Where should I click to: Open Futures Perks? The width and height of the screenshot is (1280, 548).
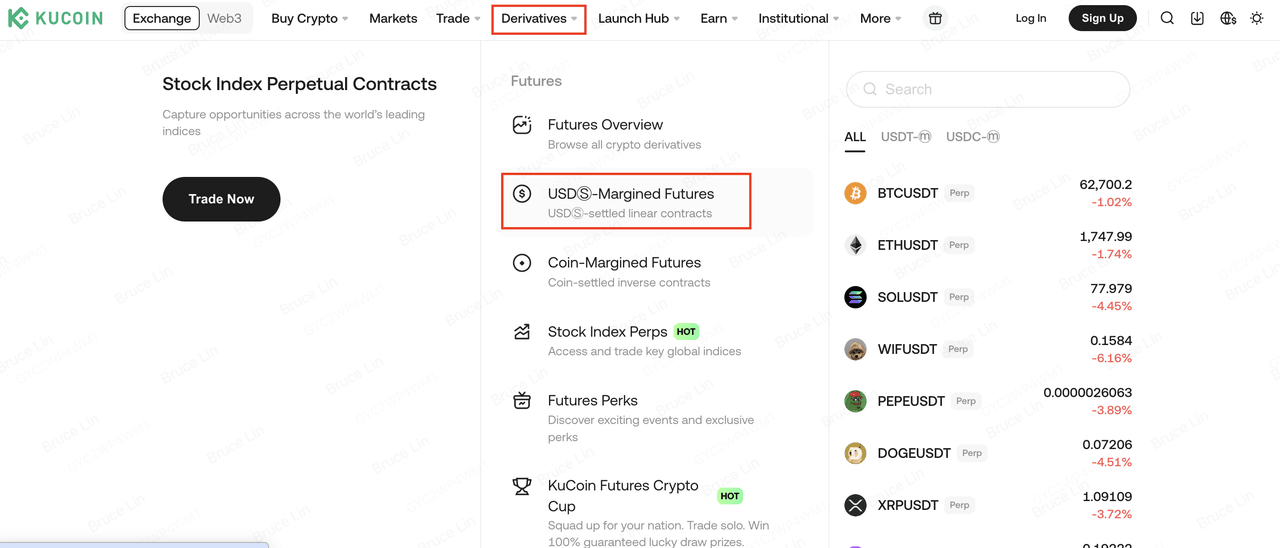click(x=658, y=418)
